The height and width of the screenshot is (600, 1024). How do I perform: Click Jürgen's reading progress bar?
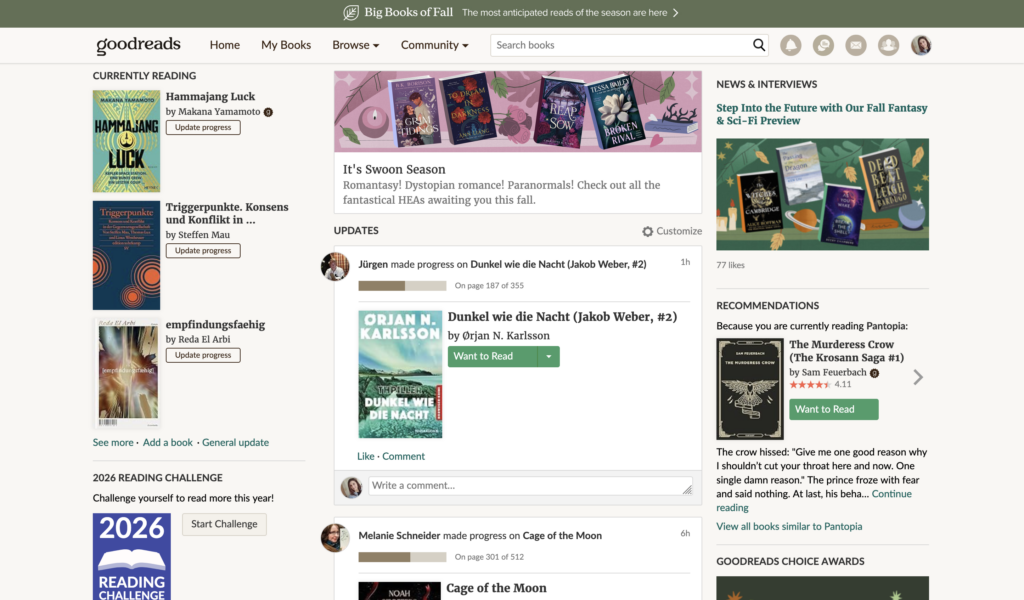(402, 286)
